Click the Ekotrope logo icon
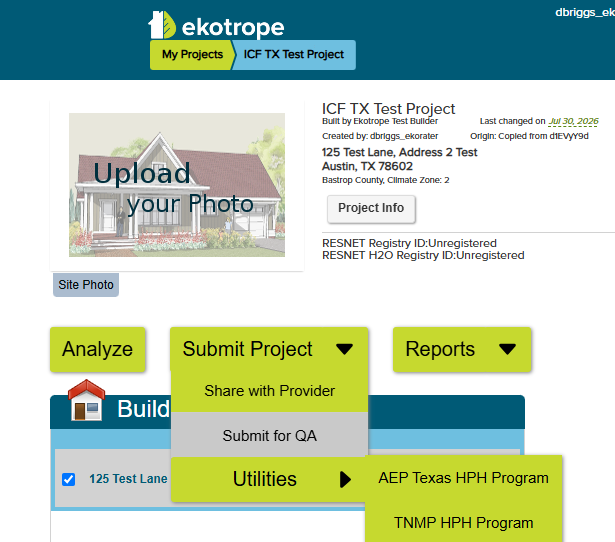The image size is (615, 542). point(162,25)
